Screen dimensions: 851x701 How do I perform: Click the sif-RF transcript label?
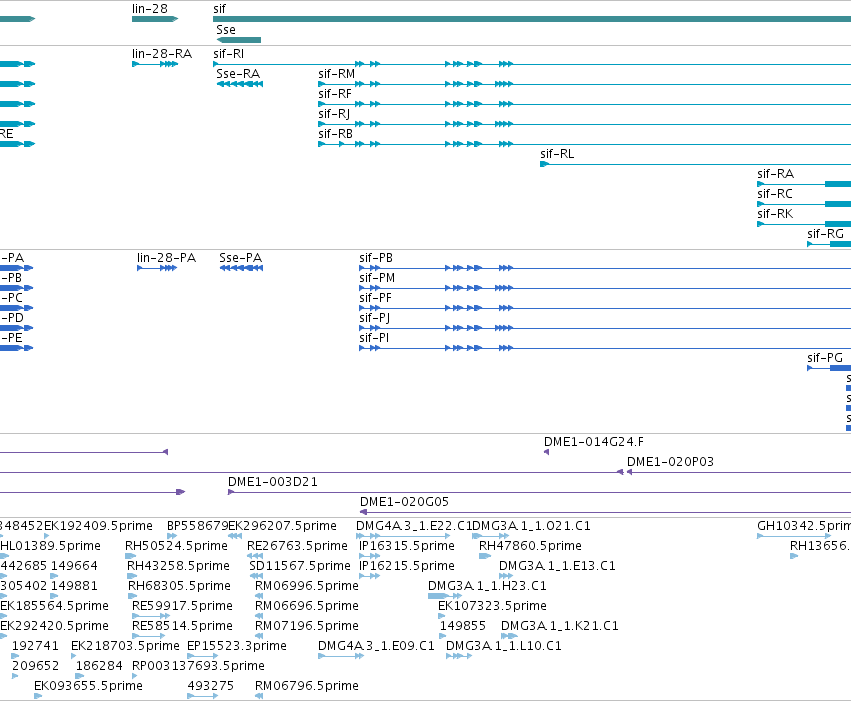pyautogui.click(x=335, y=94)
